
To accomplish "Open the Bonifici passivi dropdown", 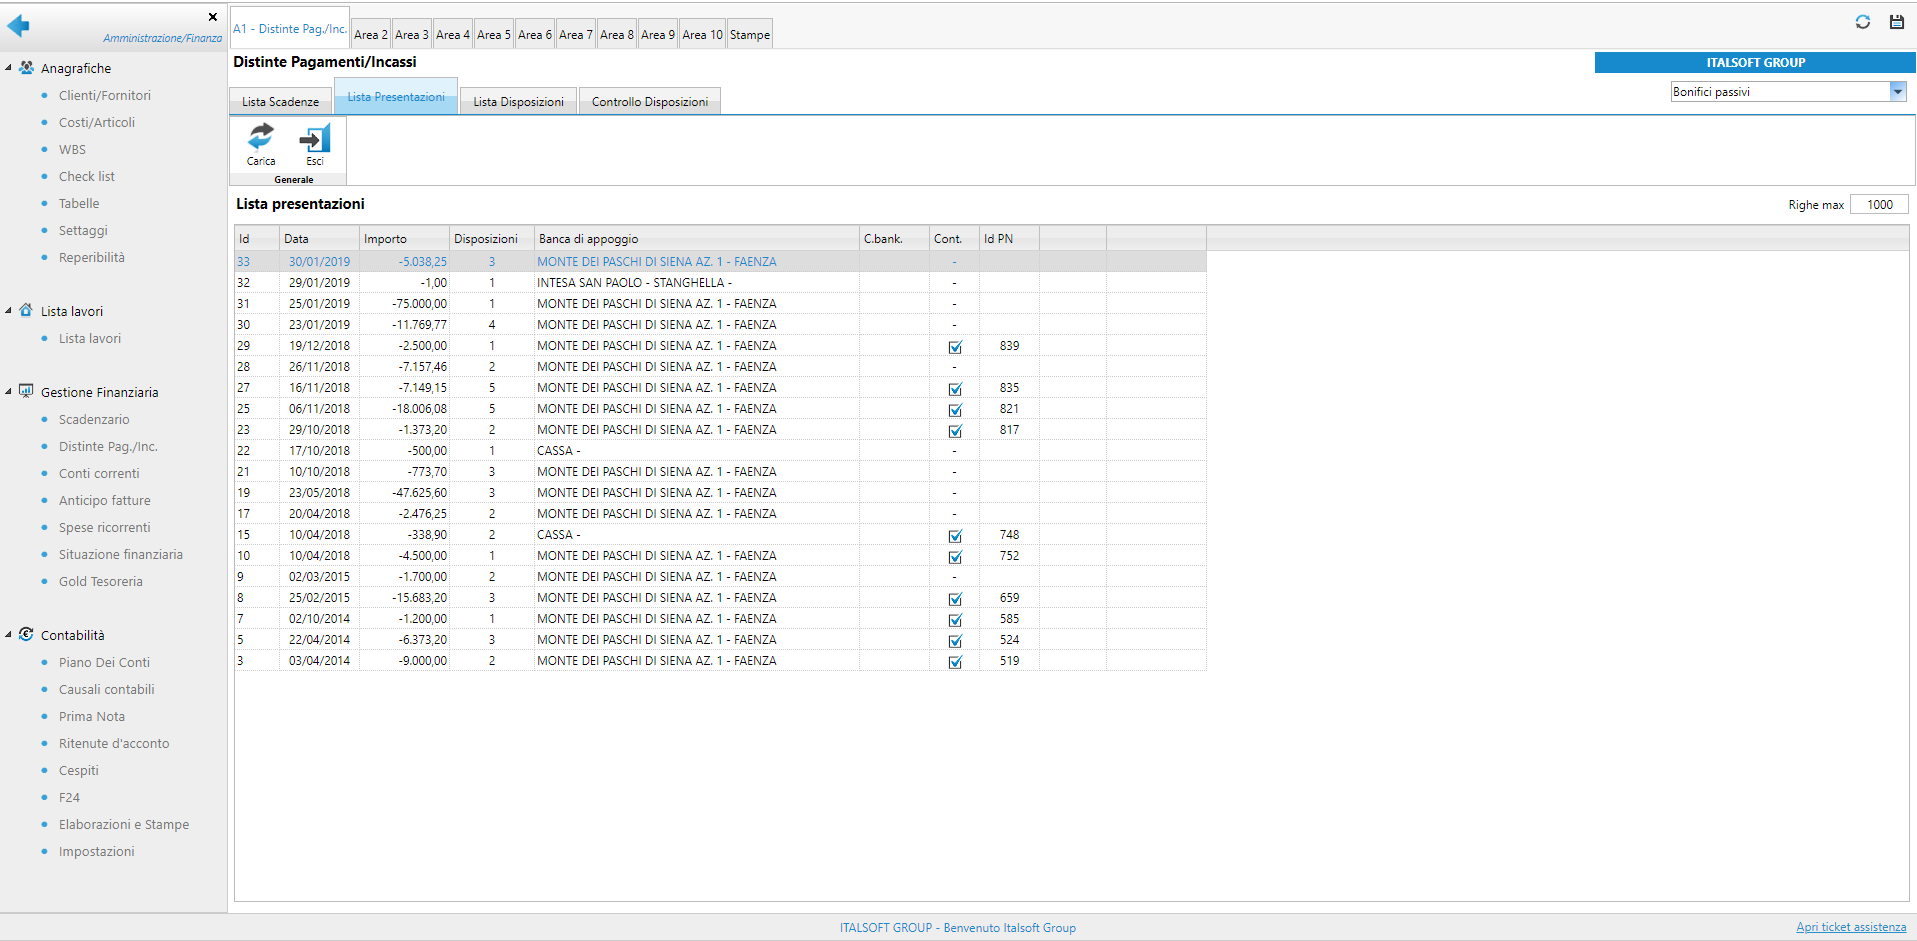I will 1897,92.
